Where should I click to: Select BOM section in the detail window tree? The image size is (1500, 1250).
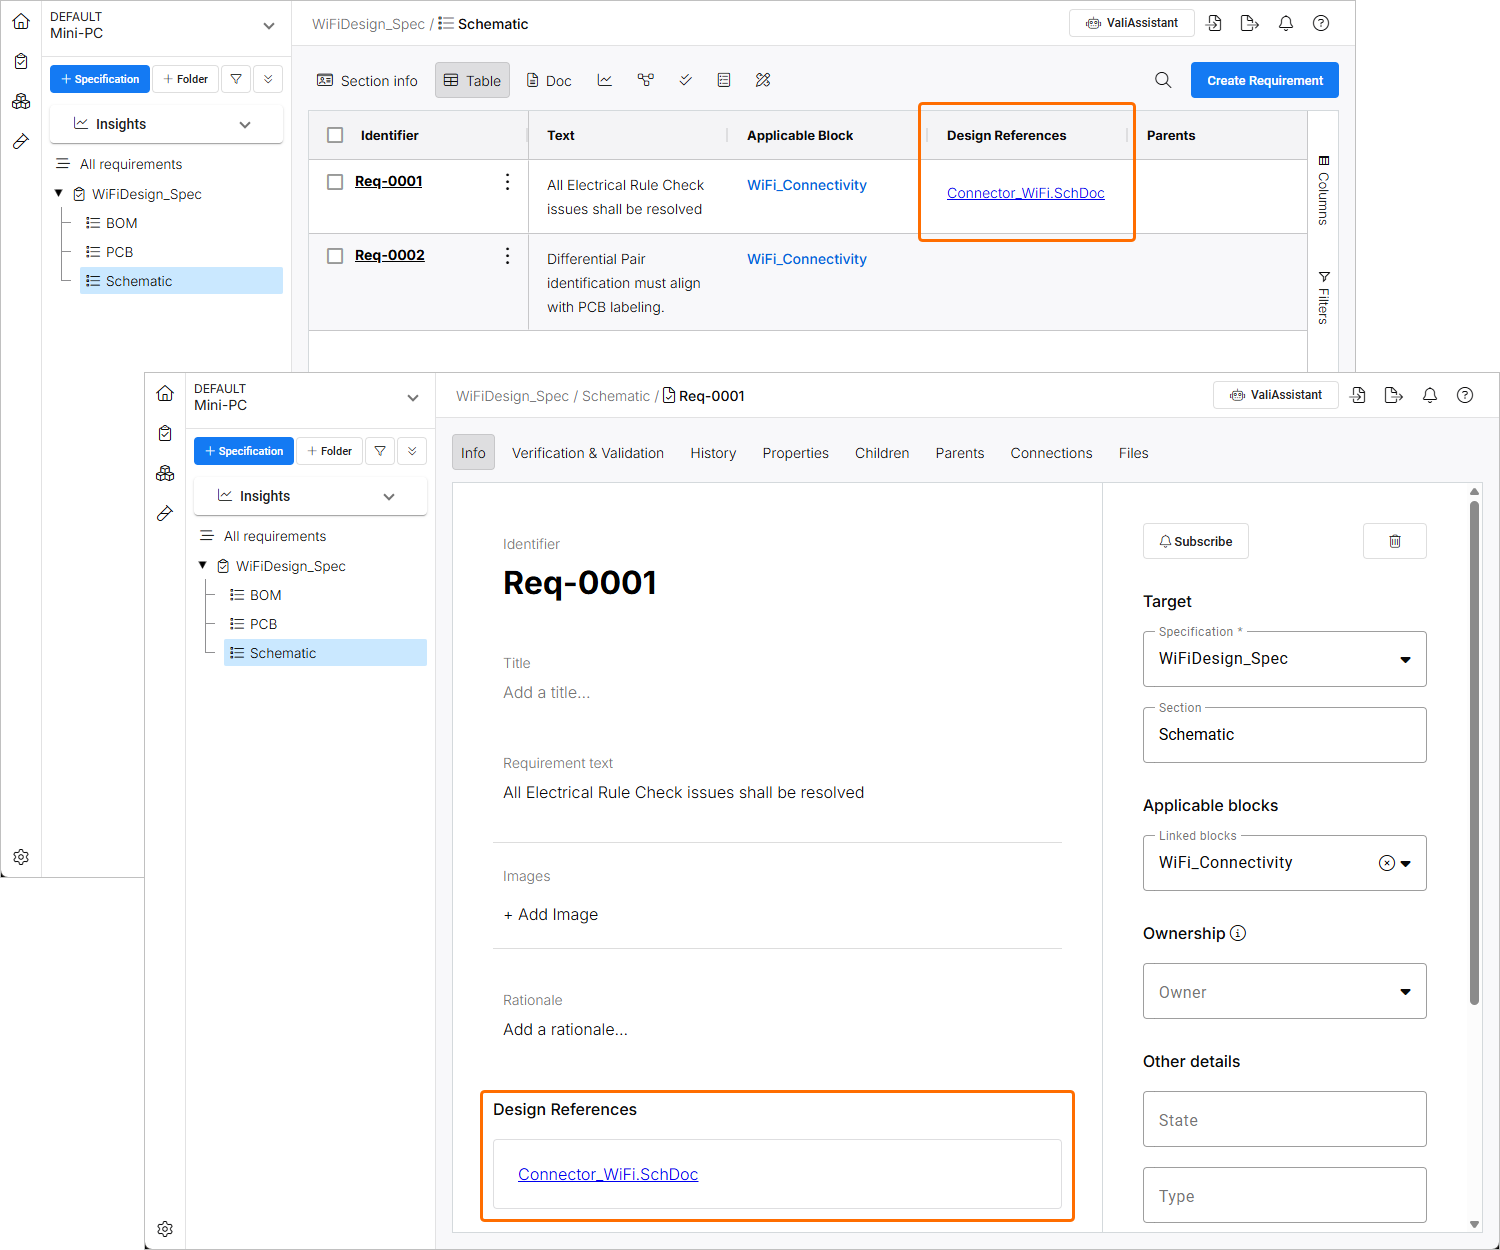[x=266, y=595]
